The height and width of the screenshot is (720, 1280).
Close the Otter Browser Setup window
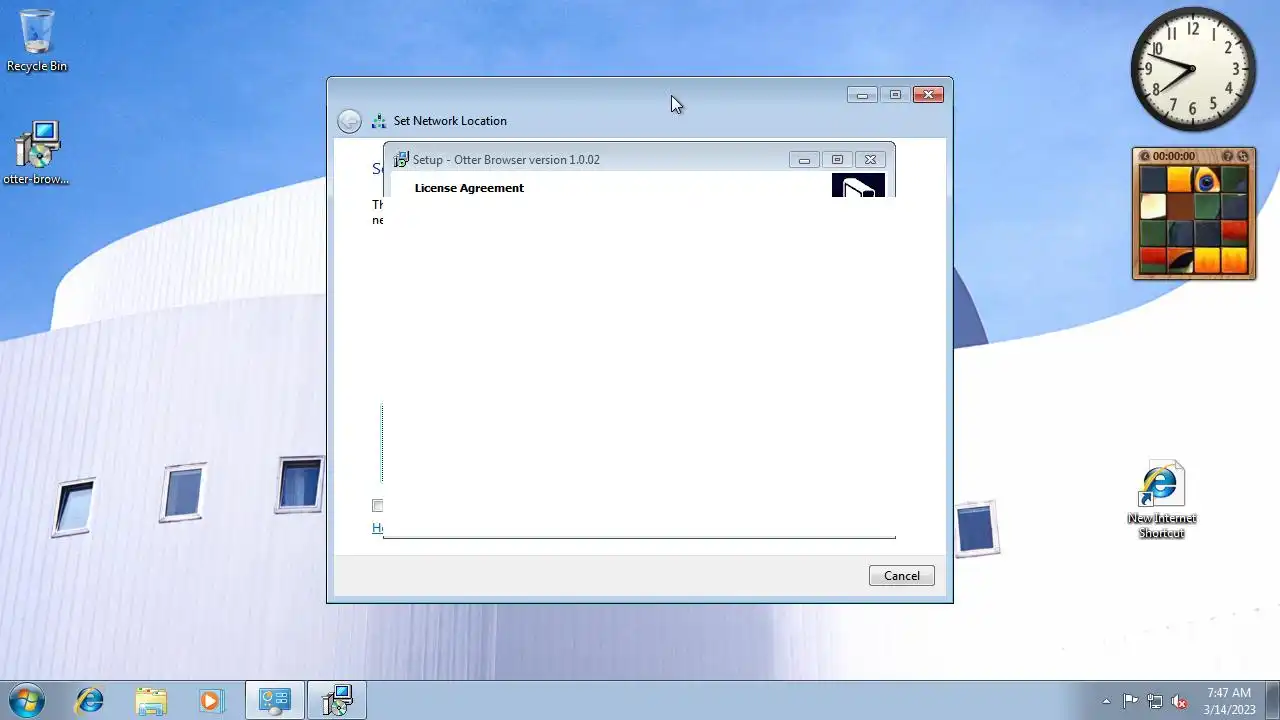(870, 159)
